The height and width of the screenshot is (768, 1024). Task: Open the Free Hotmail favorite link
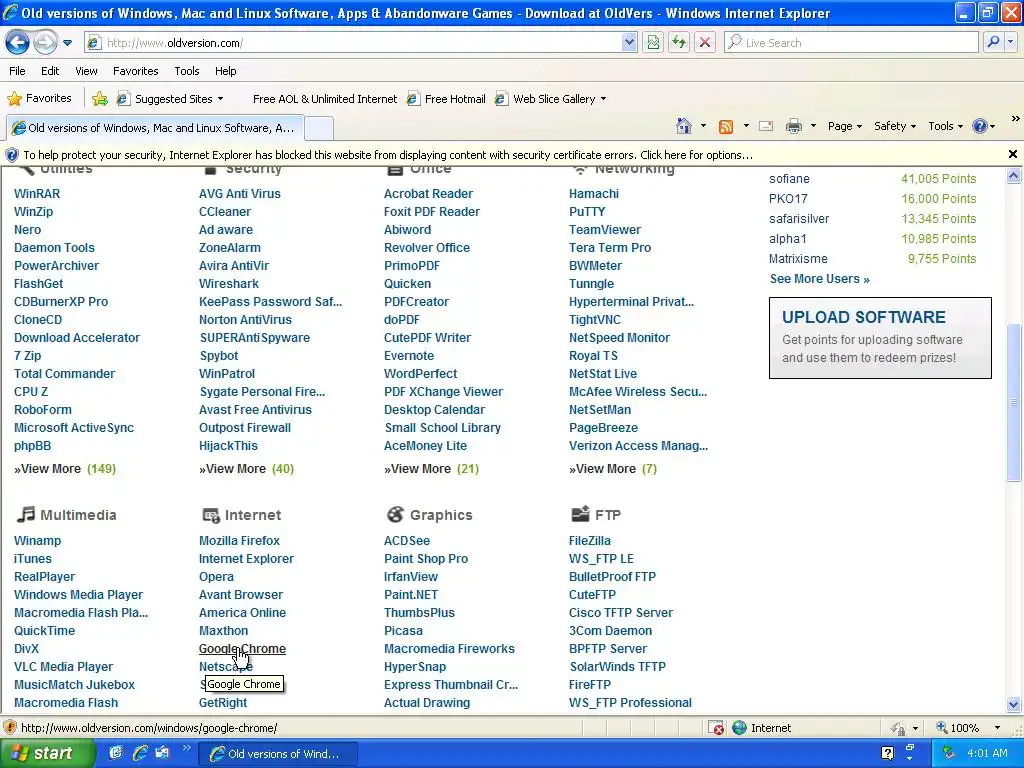[x=446, y=99]
